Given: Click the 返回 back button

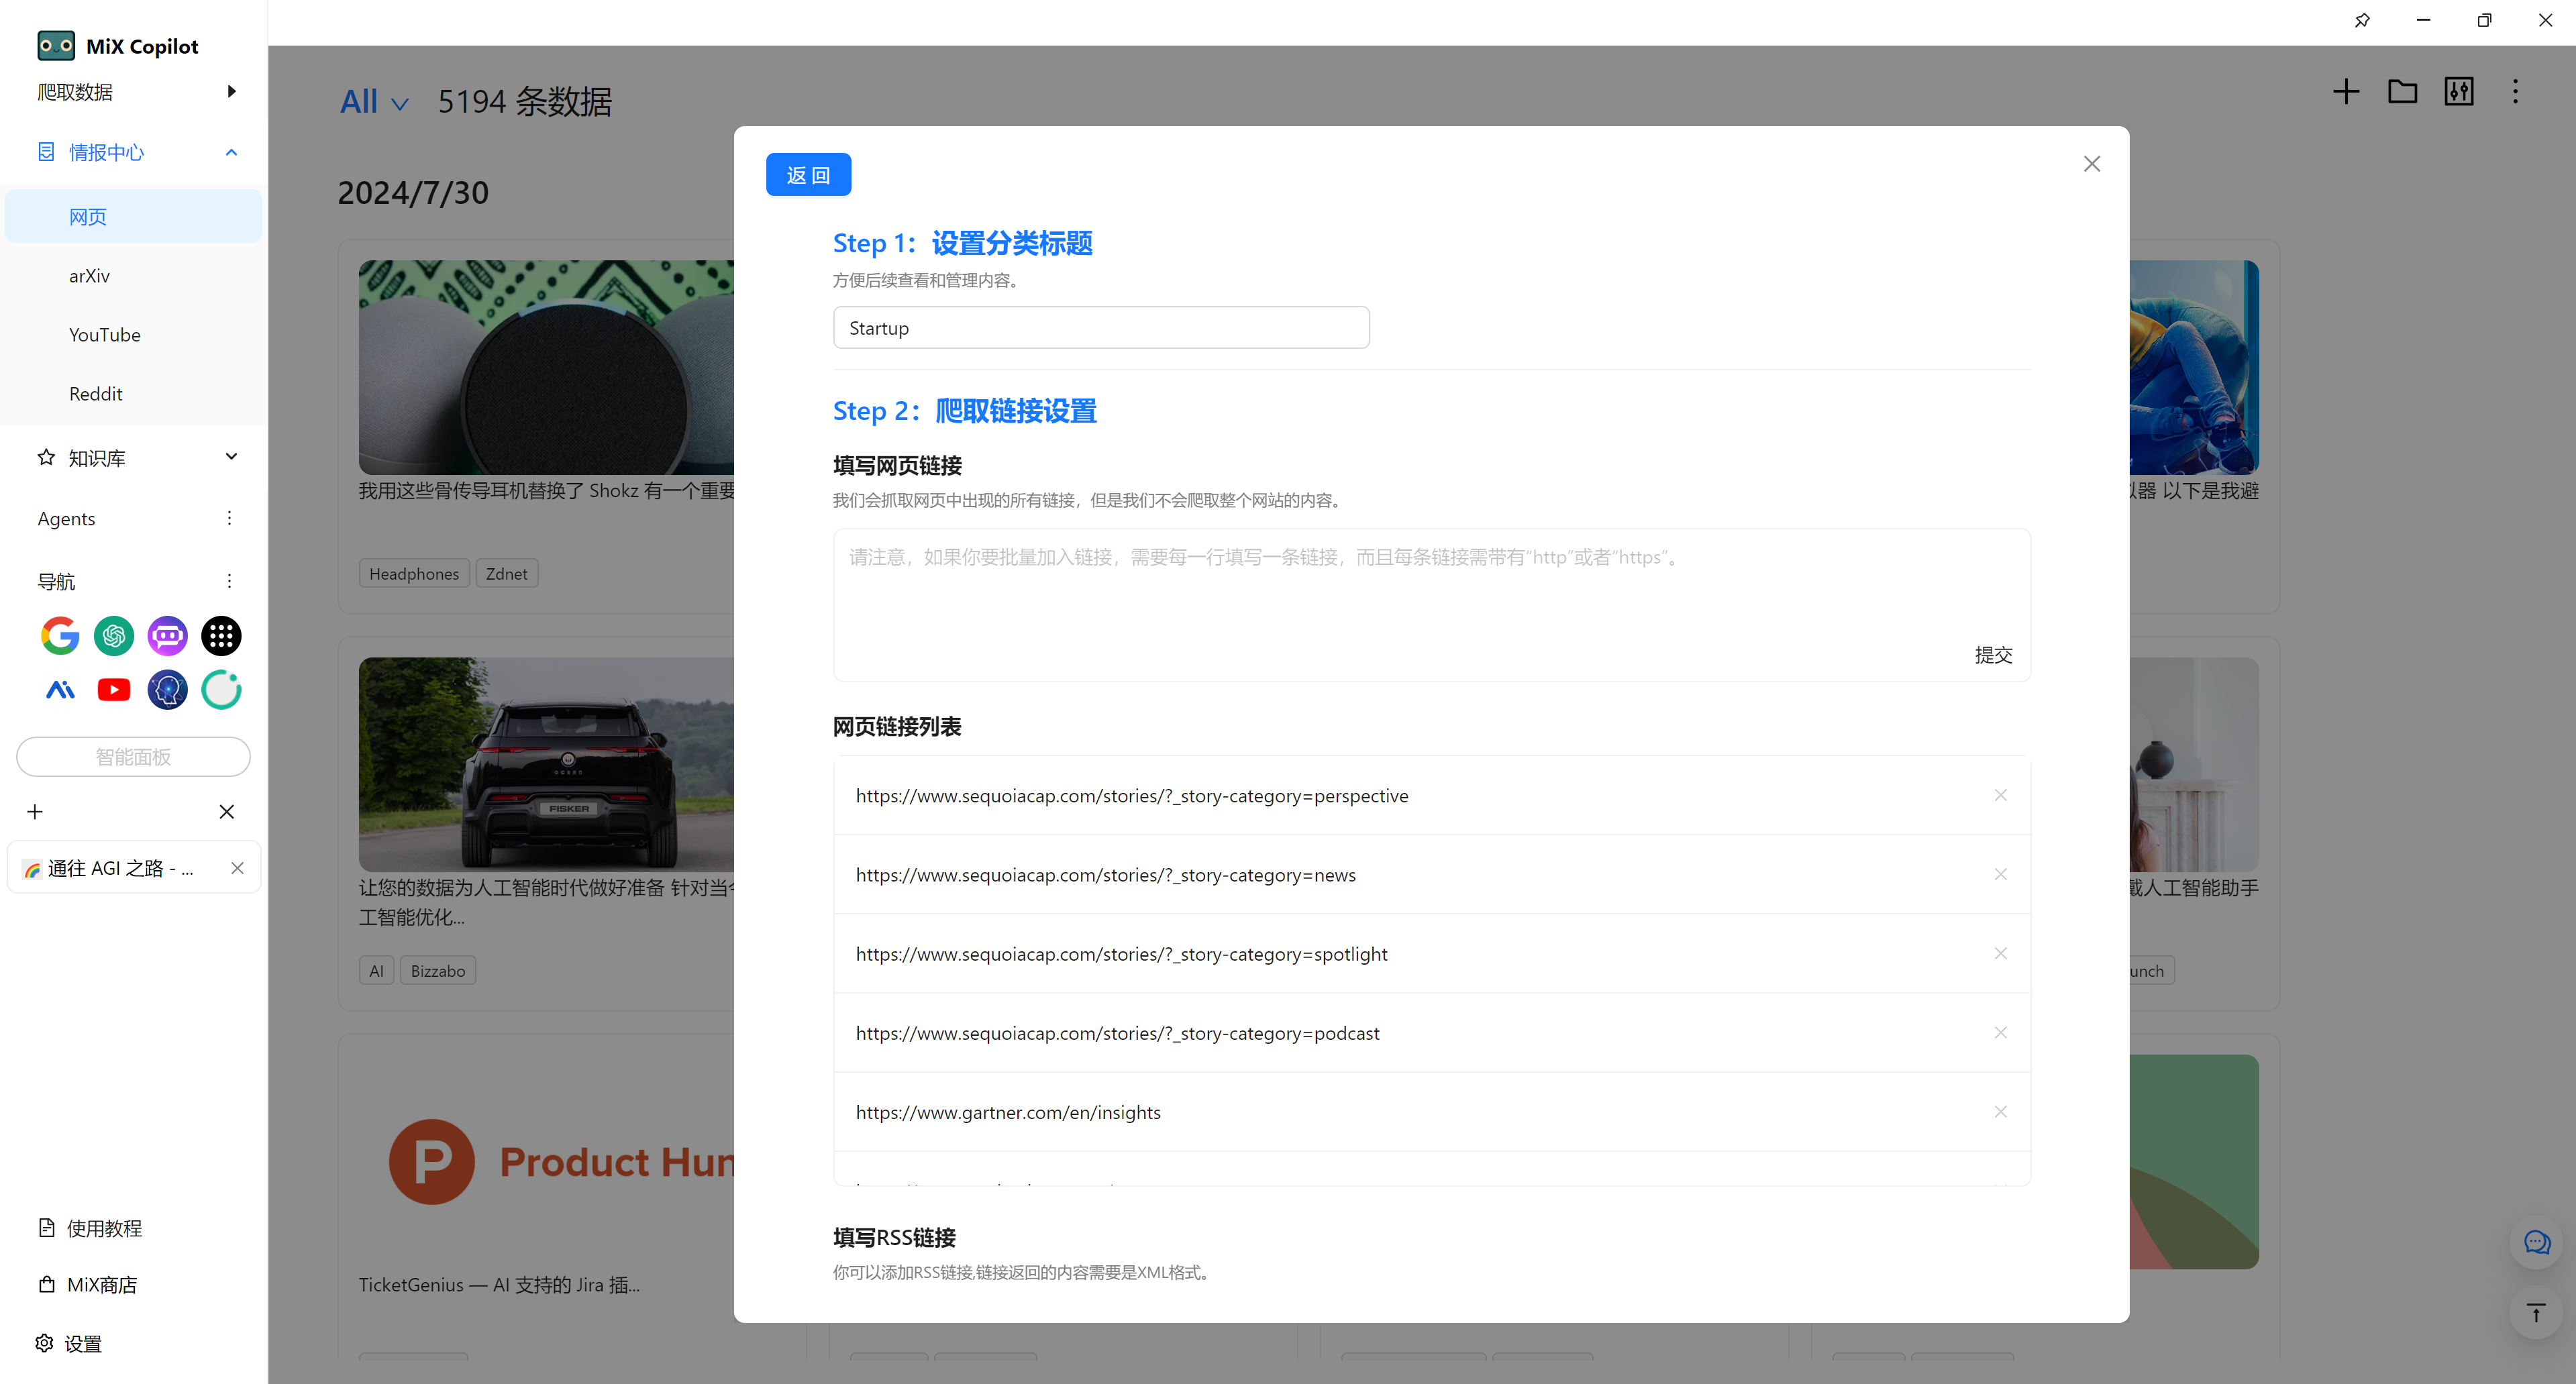Looking at the screenshot, I should click(x=808, y=175).
